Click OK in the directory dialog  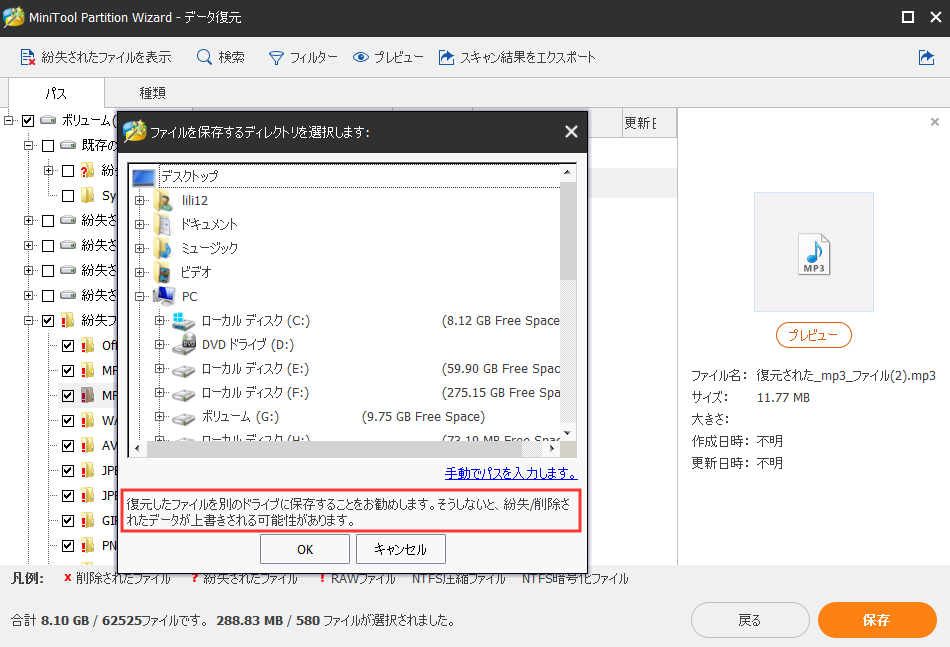click(x=305, y=549)
